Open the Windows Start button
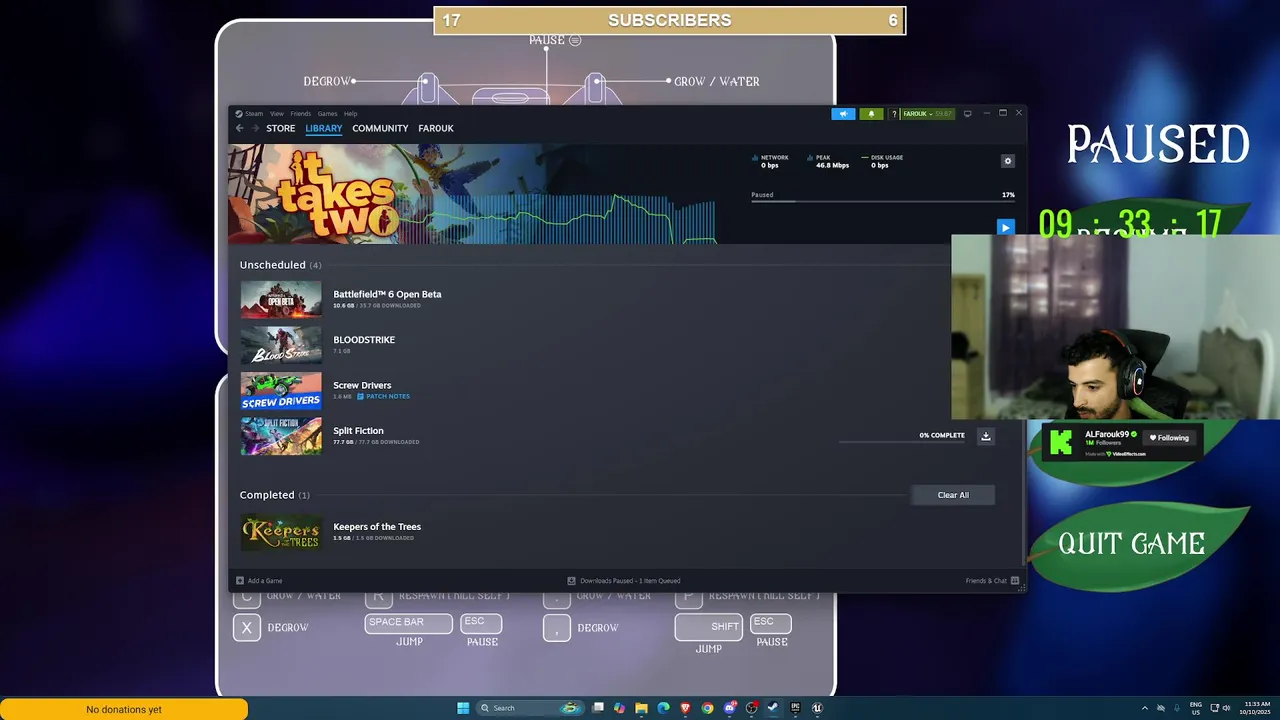 (463, 708)
